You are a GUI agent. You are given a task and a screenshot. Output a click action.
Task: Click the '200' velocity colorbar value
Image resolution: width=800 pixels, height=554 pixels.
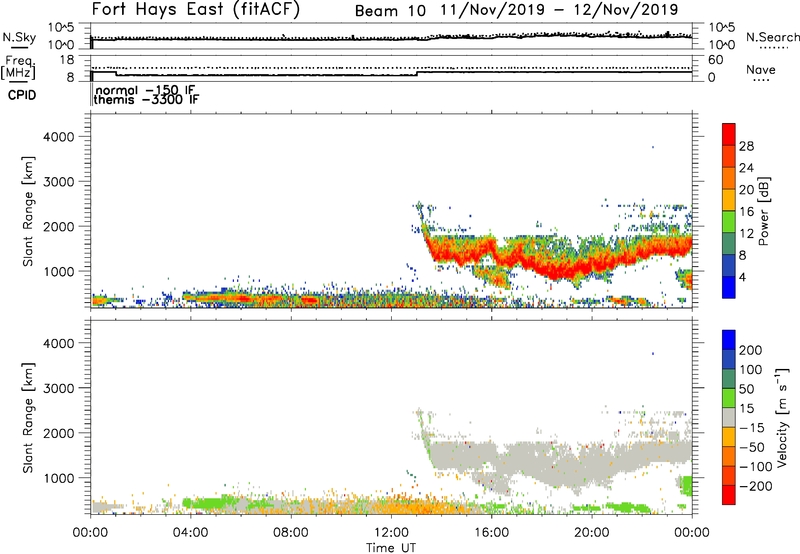pos(751,350)
